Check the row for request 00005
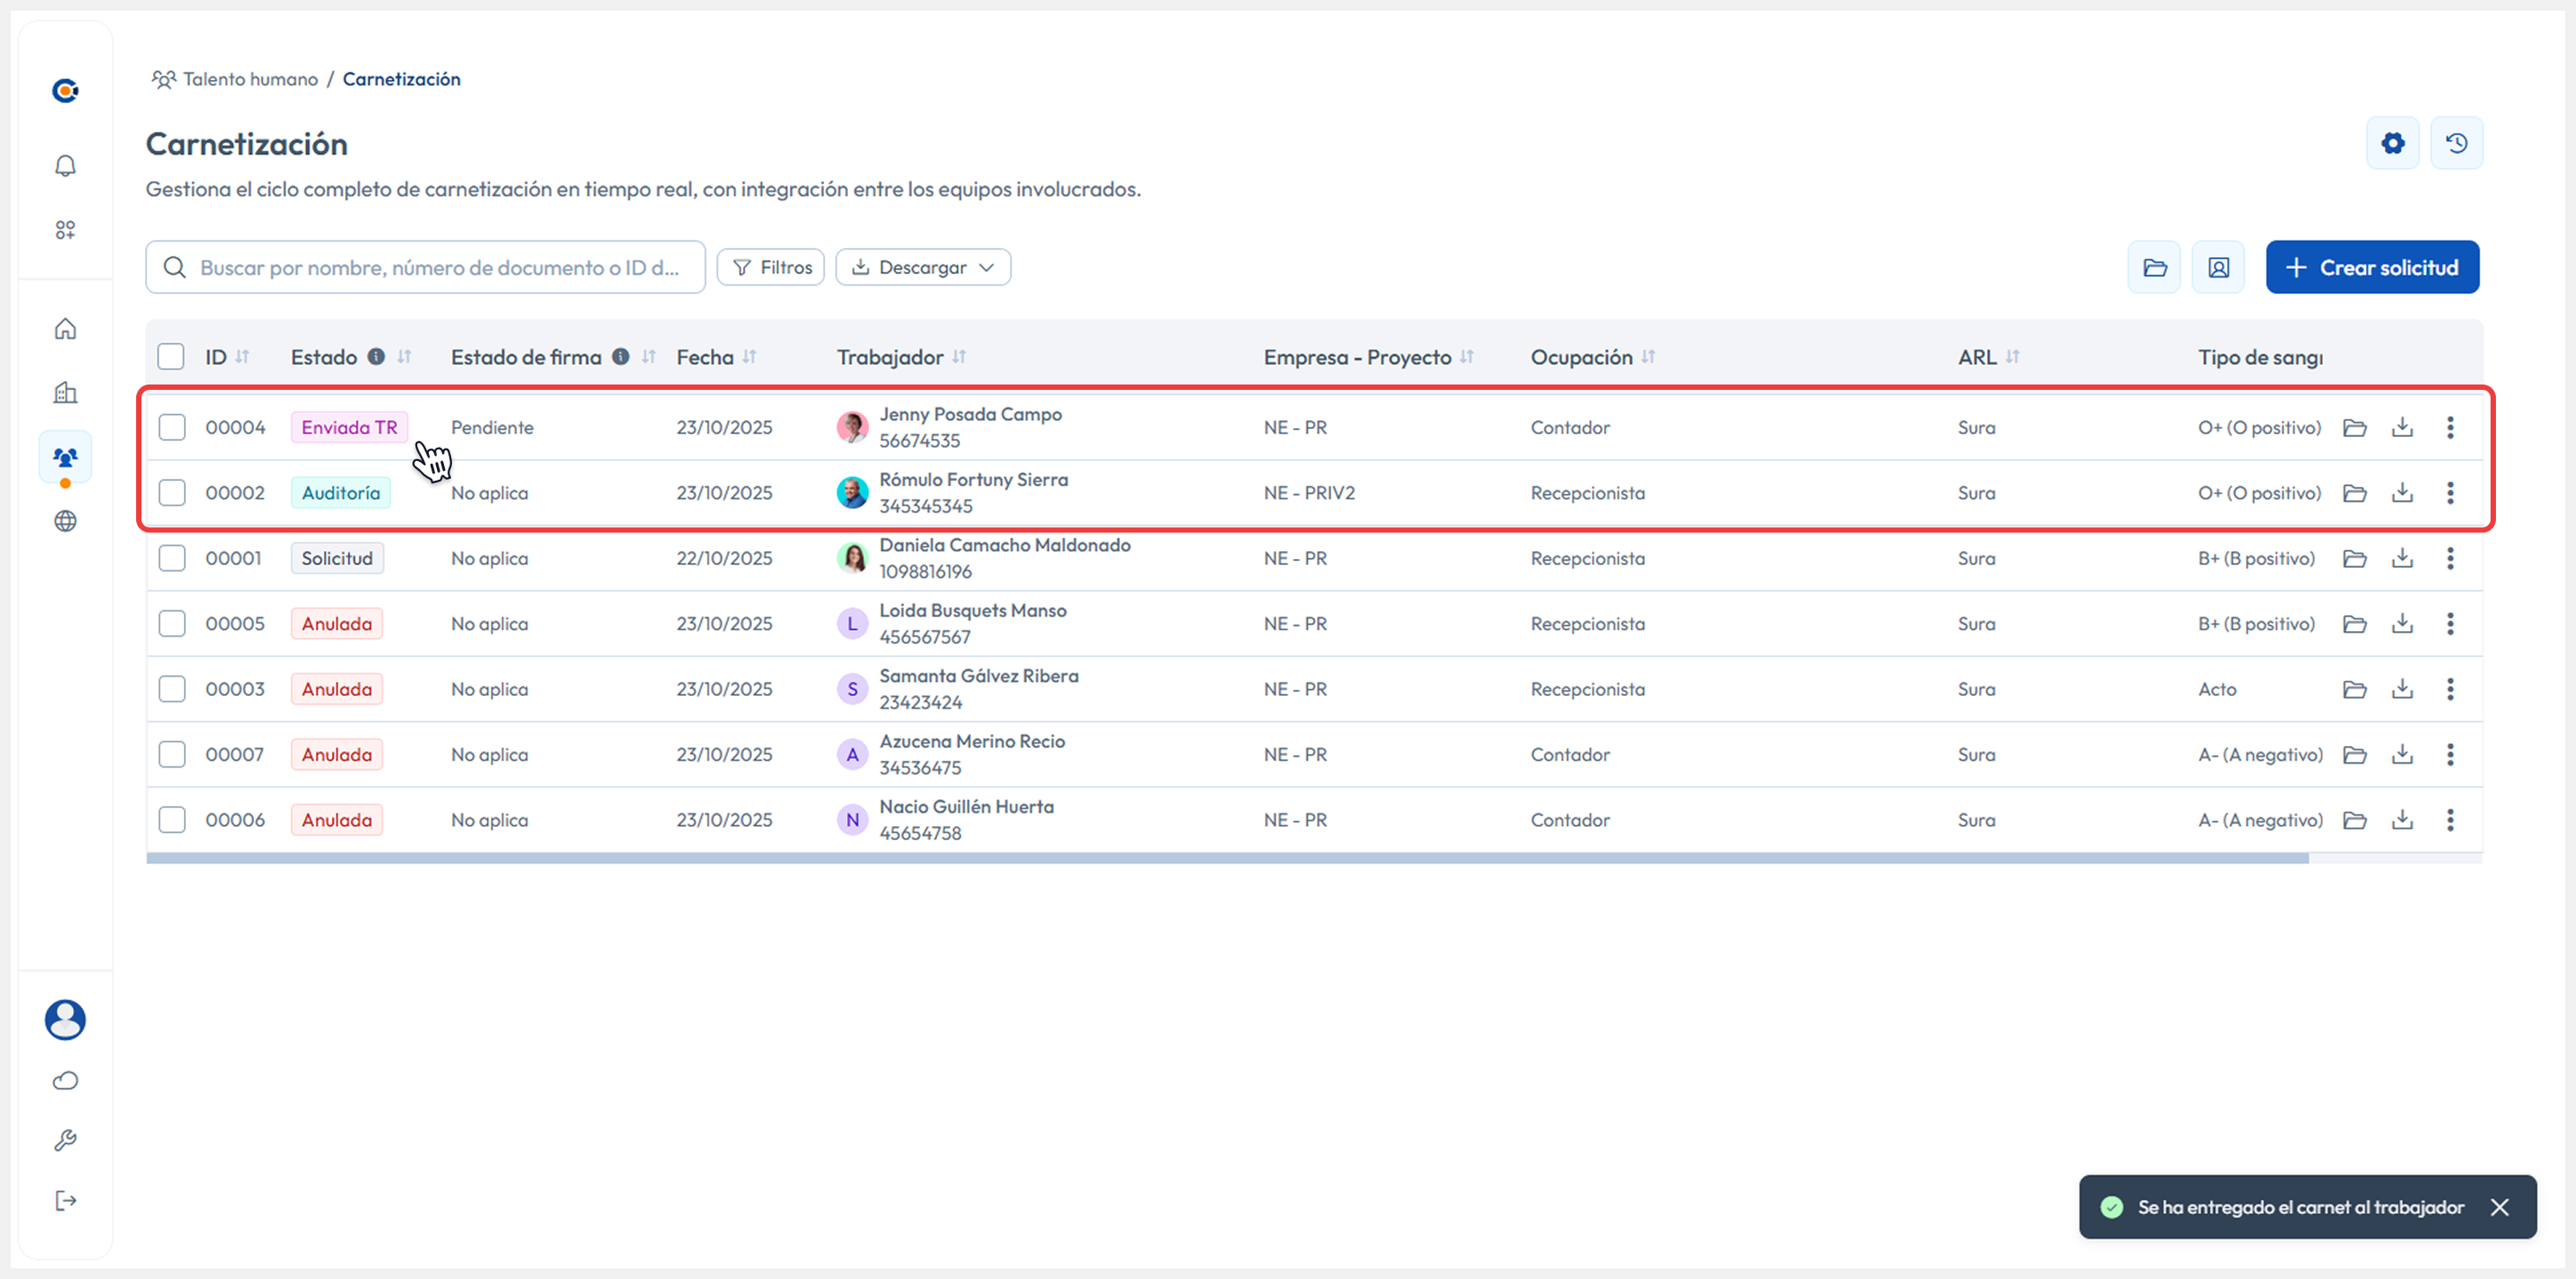2576x1279 pixels. point(172,624)
